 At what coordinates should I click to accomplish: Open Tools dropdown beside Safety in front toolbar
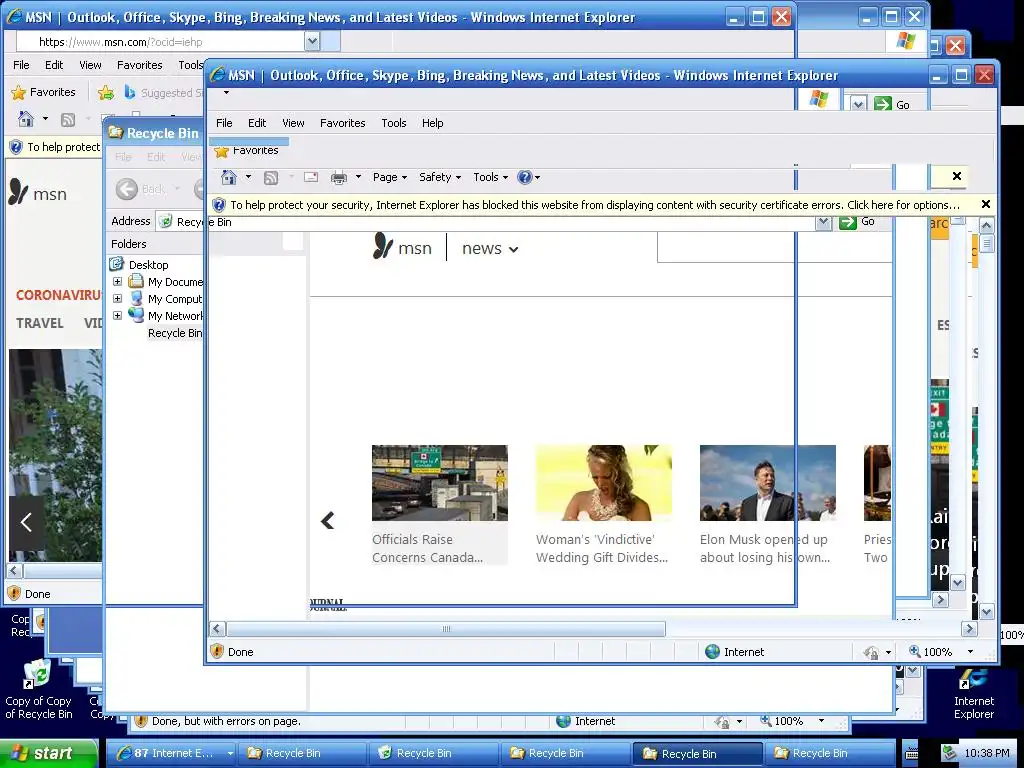tap(490, 177)
